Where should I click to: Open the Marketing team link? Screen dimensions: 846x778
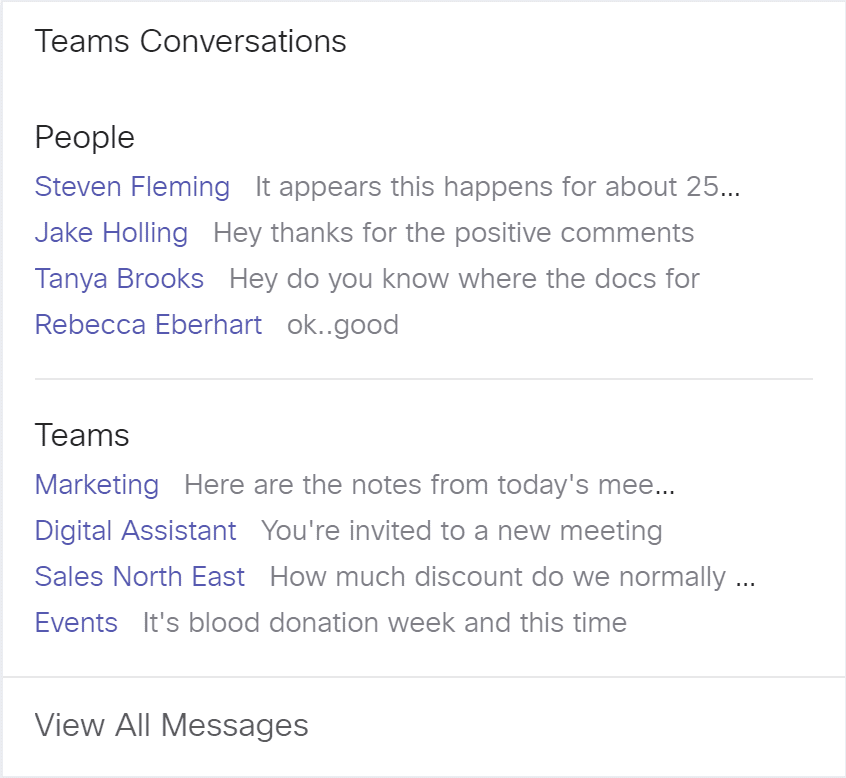[97, 484]
